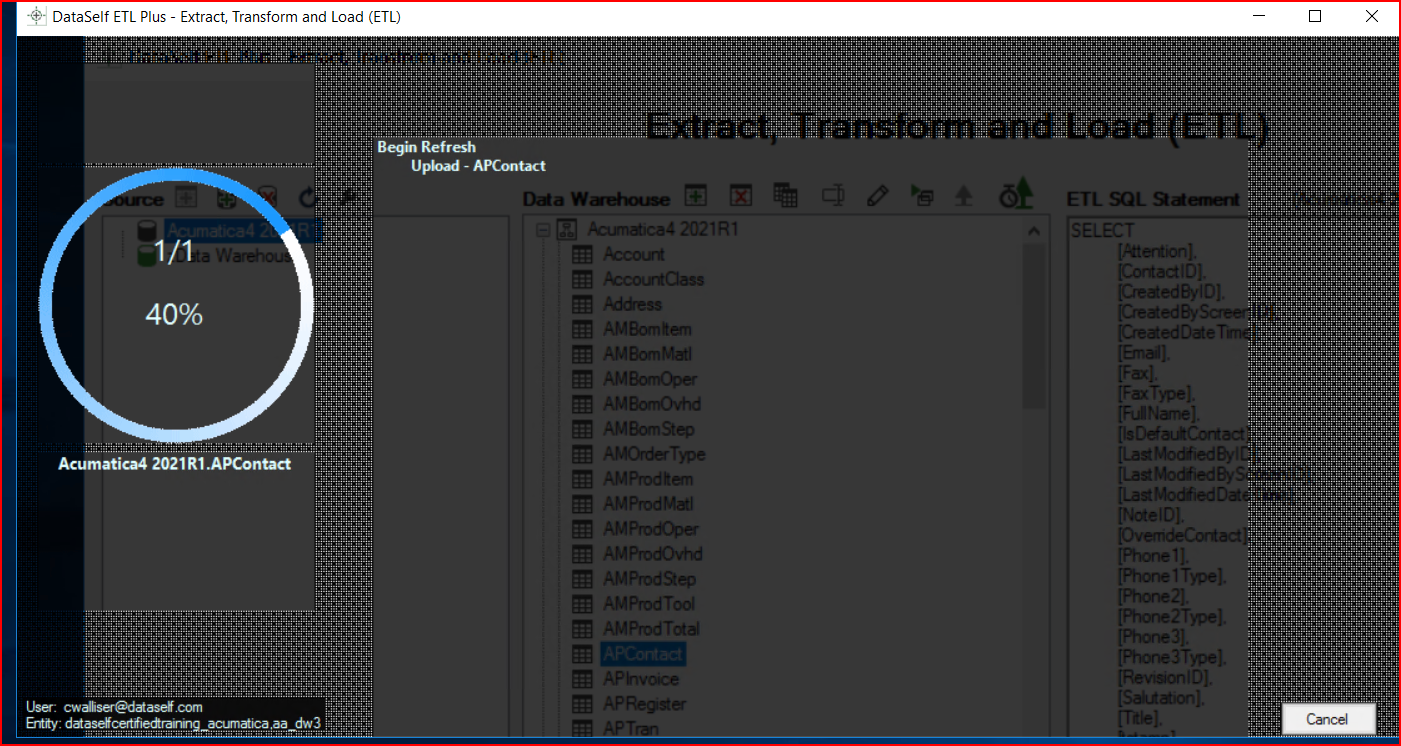The height and width of the screenshot is (746, 1401).
Task: Select the AMProdTotal table
Action: (651, 629)
